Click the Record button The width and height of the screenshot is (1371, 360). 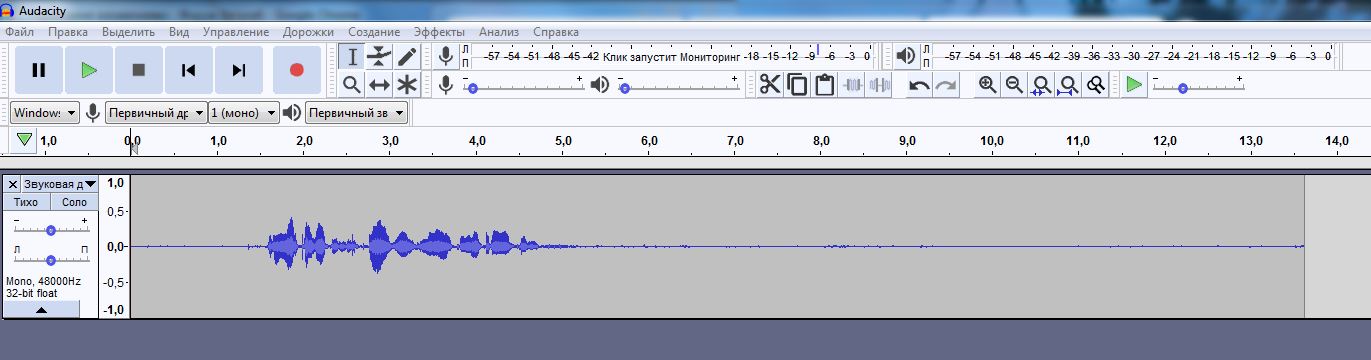pos(296,70)
